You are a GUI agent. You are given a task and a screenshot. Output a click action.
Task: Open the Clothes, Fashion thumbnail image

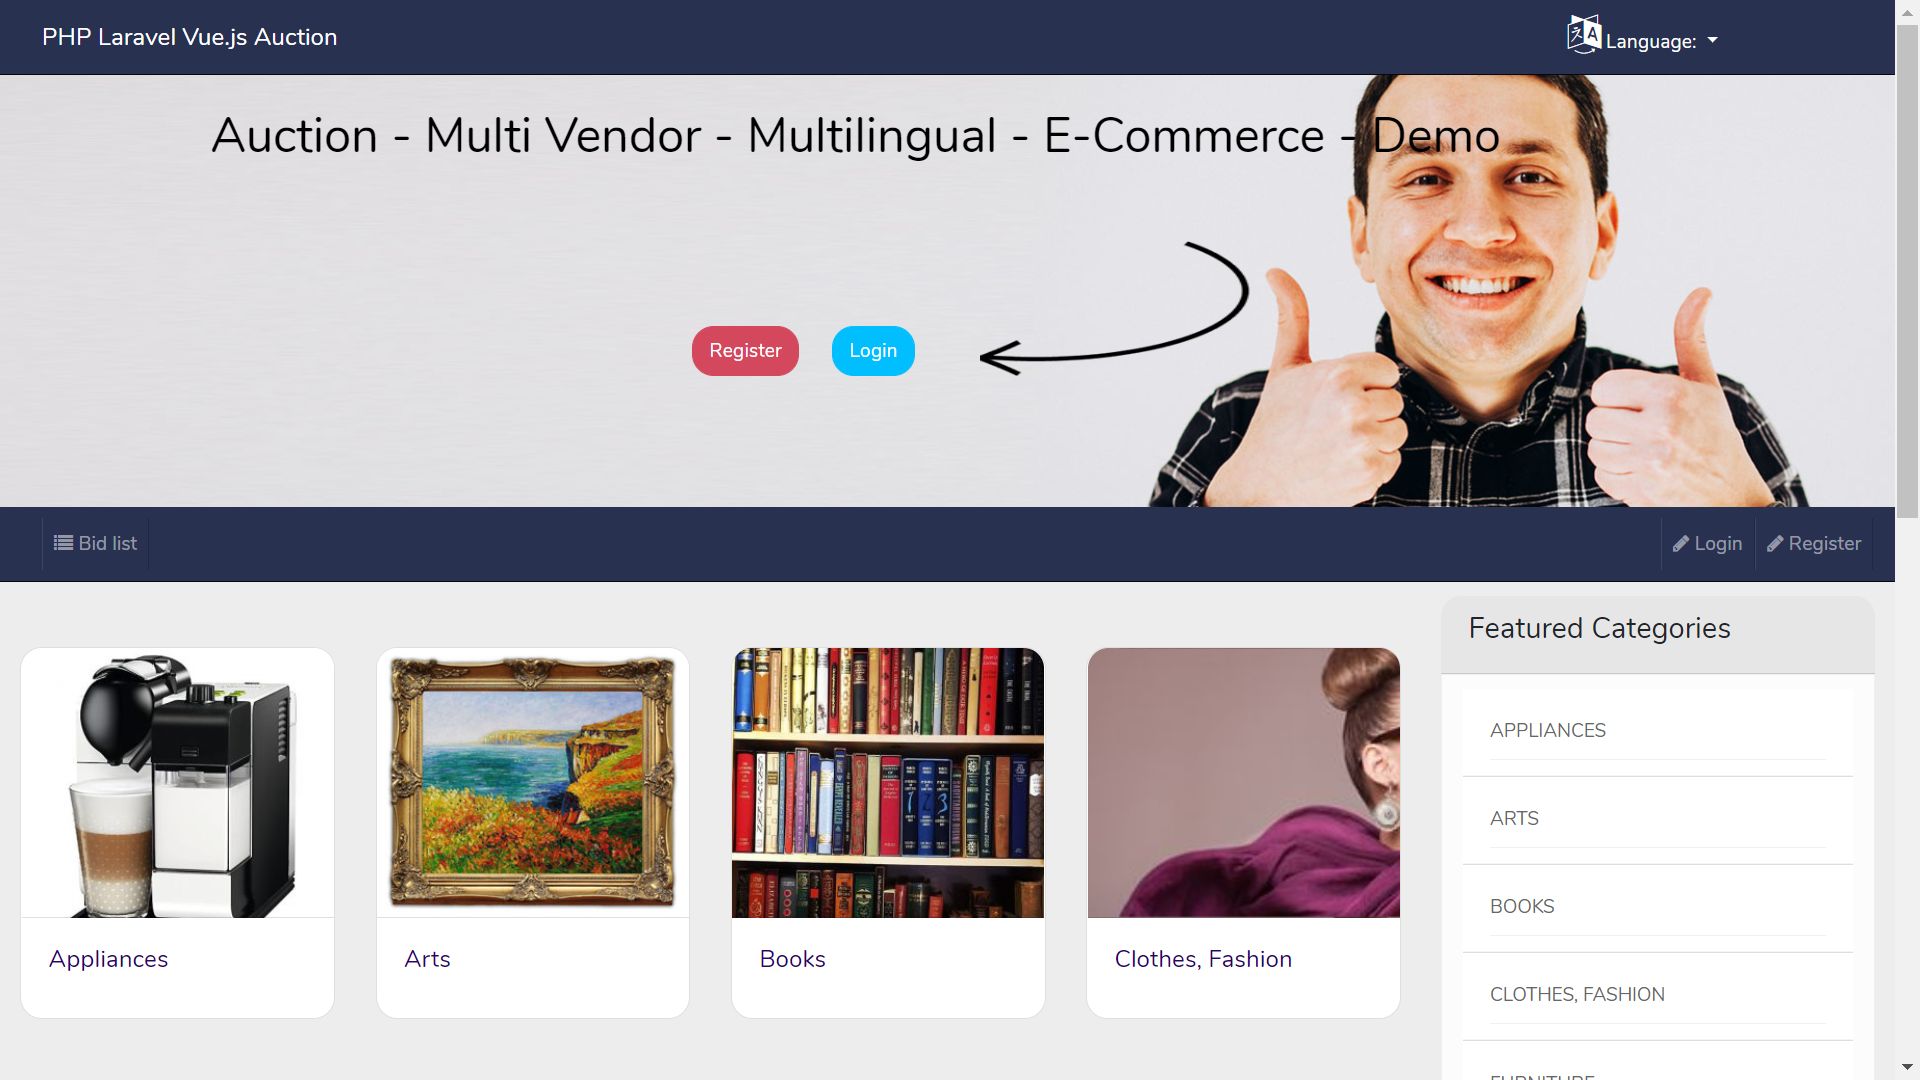coord(1244,783)
